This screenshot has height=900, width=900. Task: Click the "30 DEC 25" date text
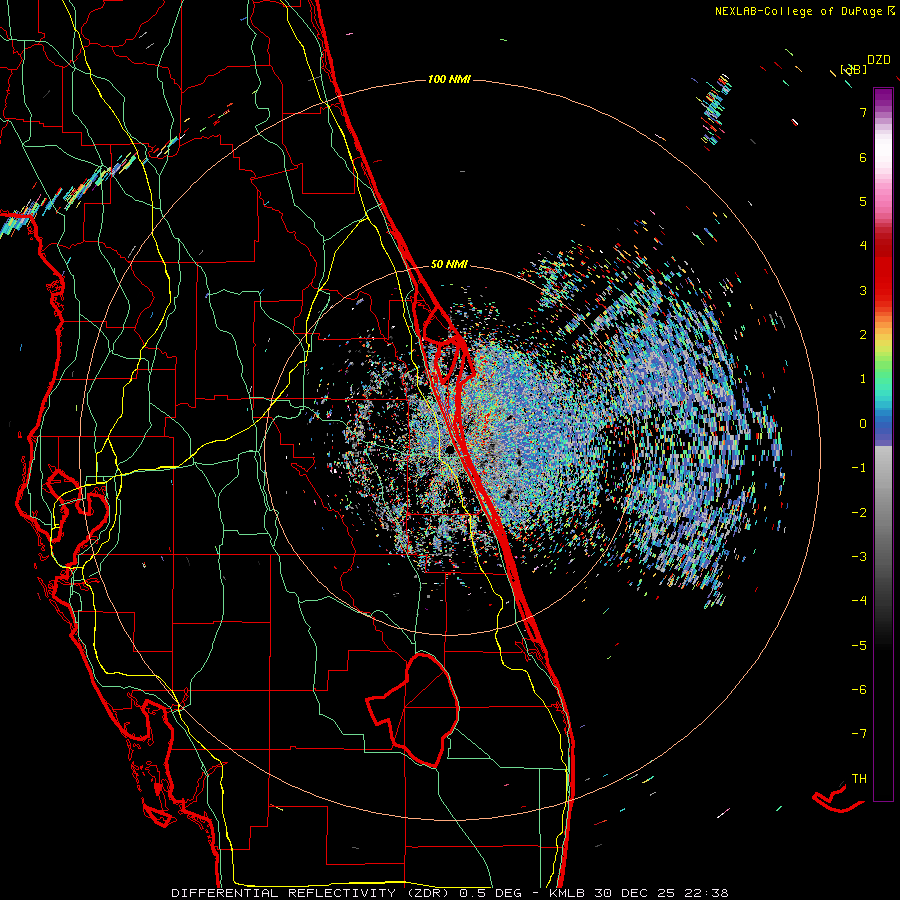pos(633,893)
